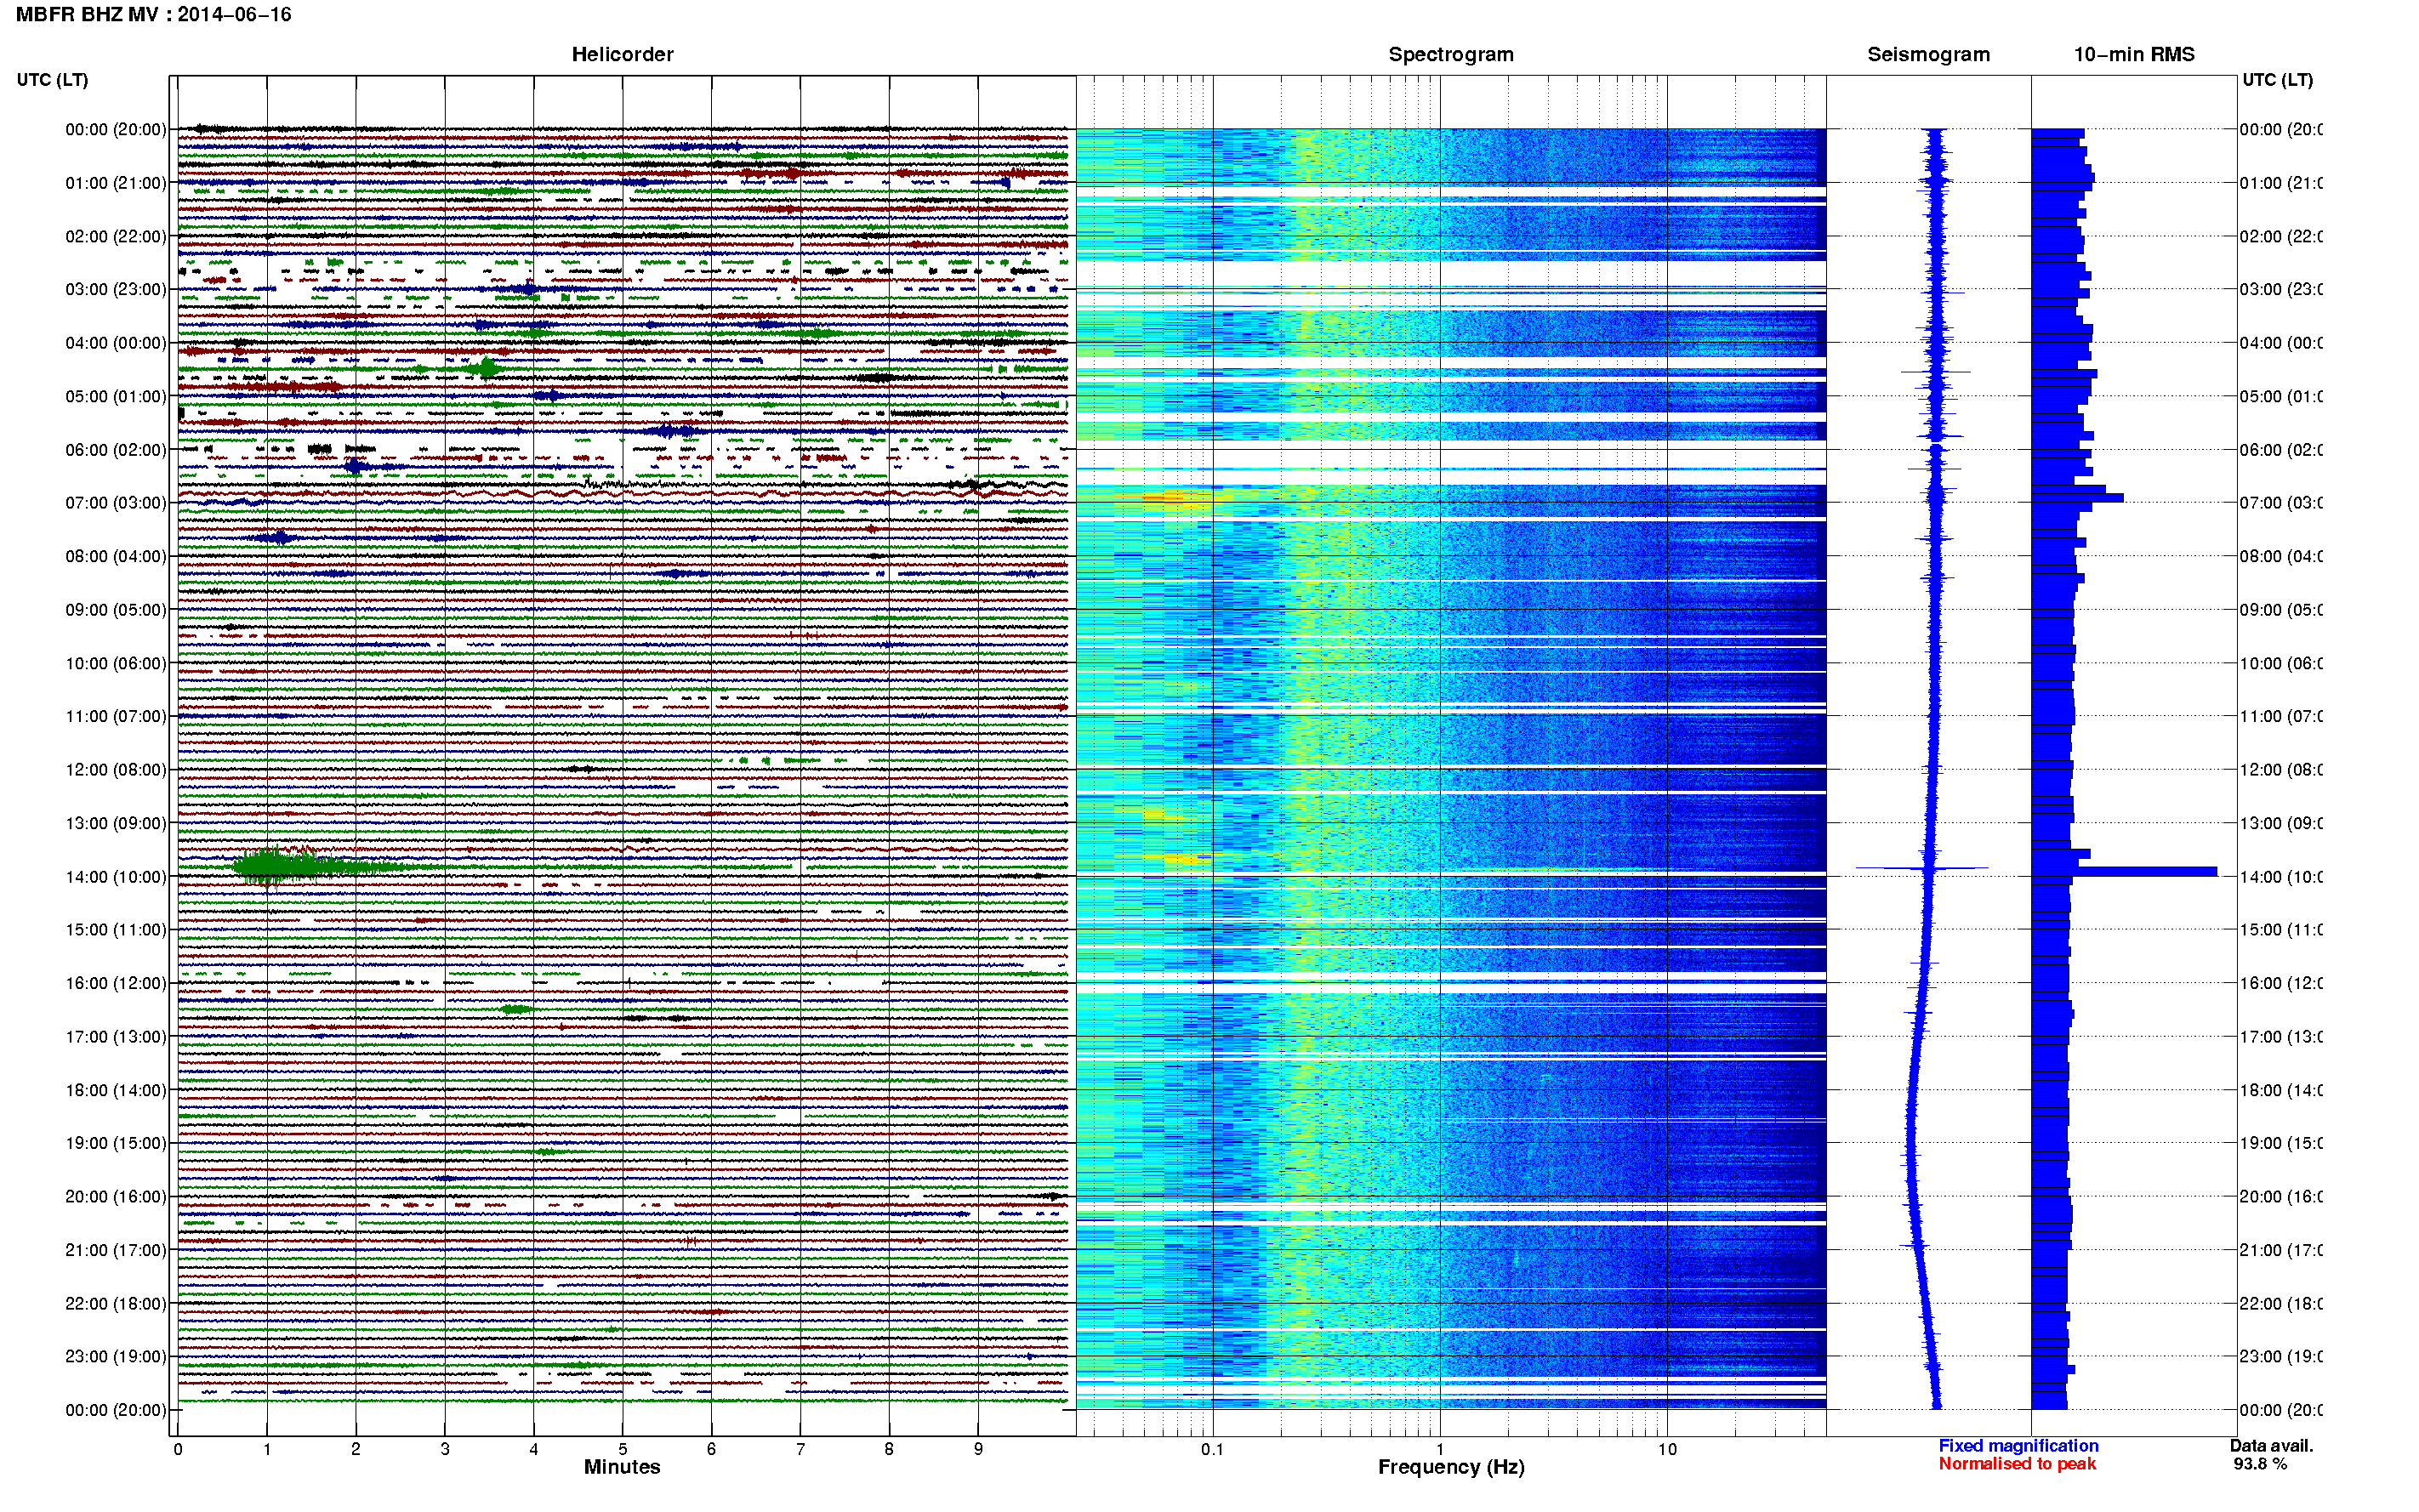Click the left 08:00 (04:00) time label

click(x=116, y=556)
